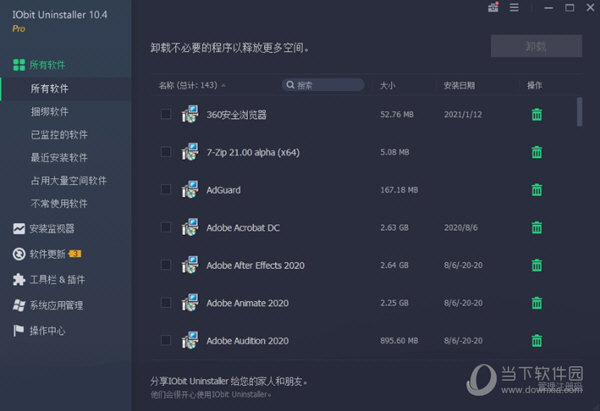Open 工具栏 & 插件 section
This screenshot has width=600, height=411.
point(57,280)
